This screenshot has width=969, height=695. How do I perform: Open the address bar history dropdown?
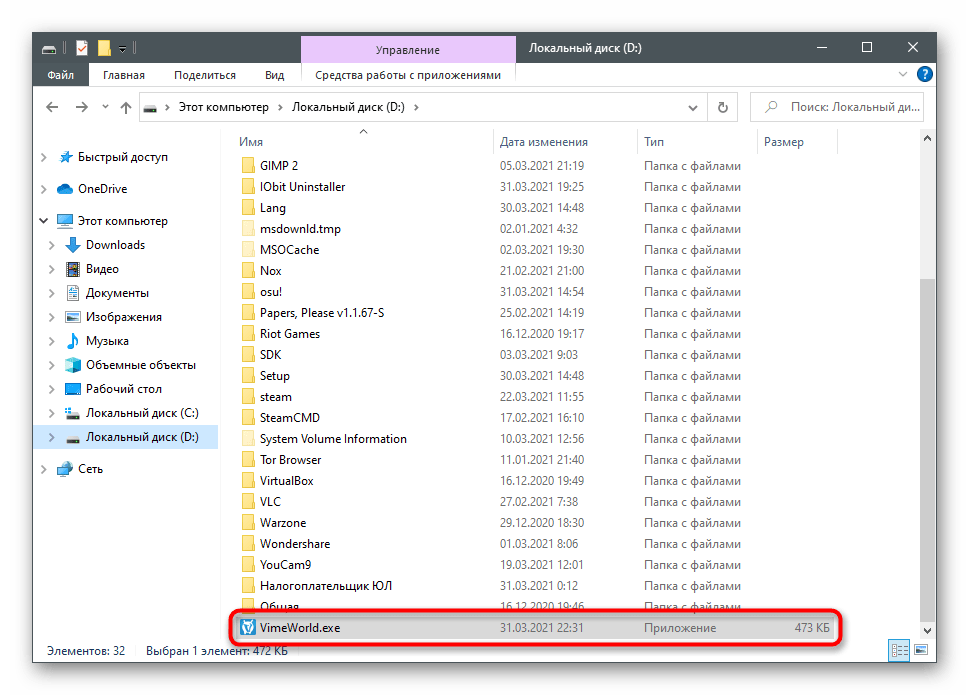click(x=693, y=107)
